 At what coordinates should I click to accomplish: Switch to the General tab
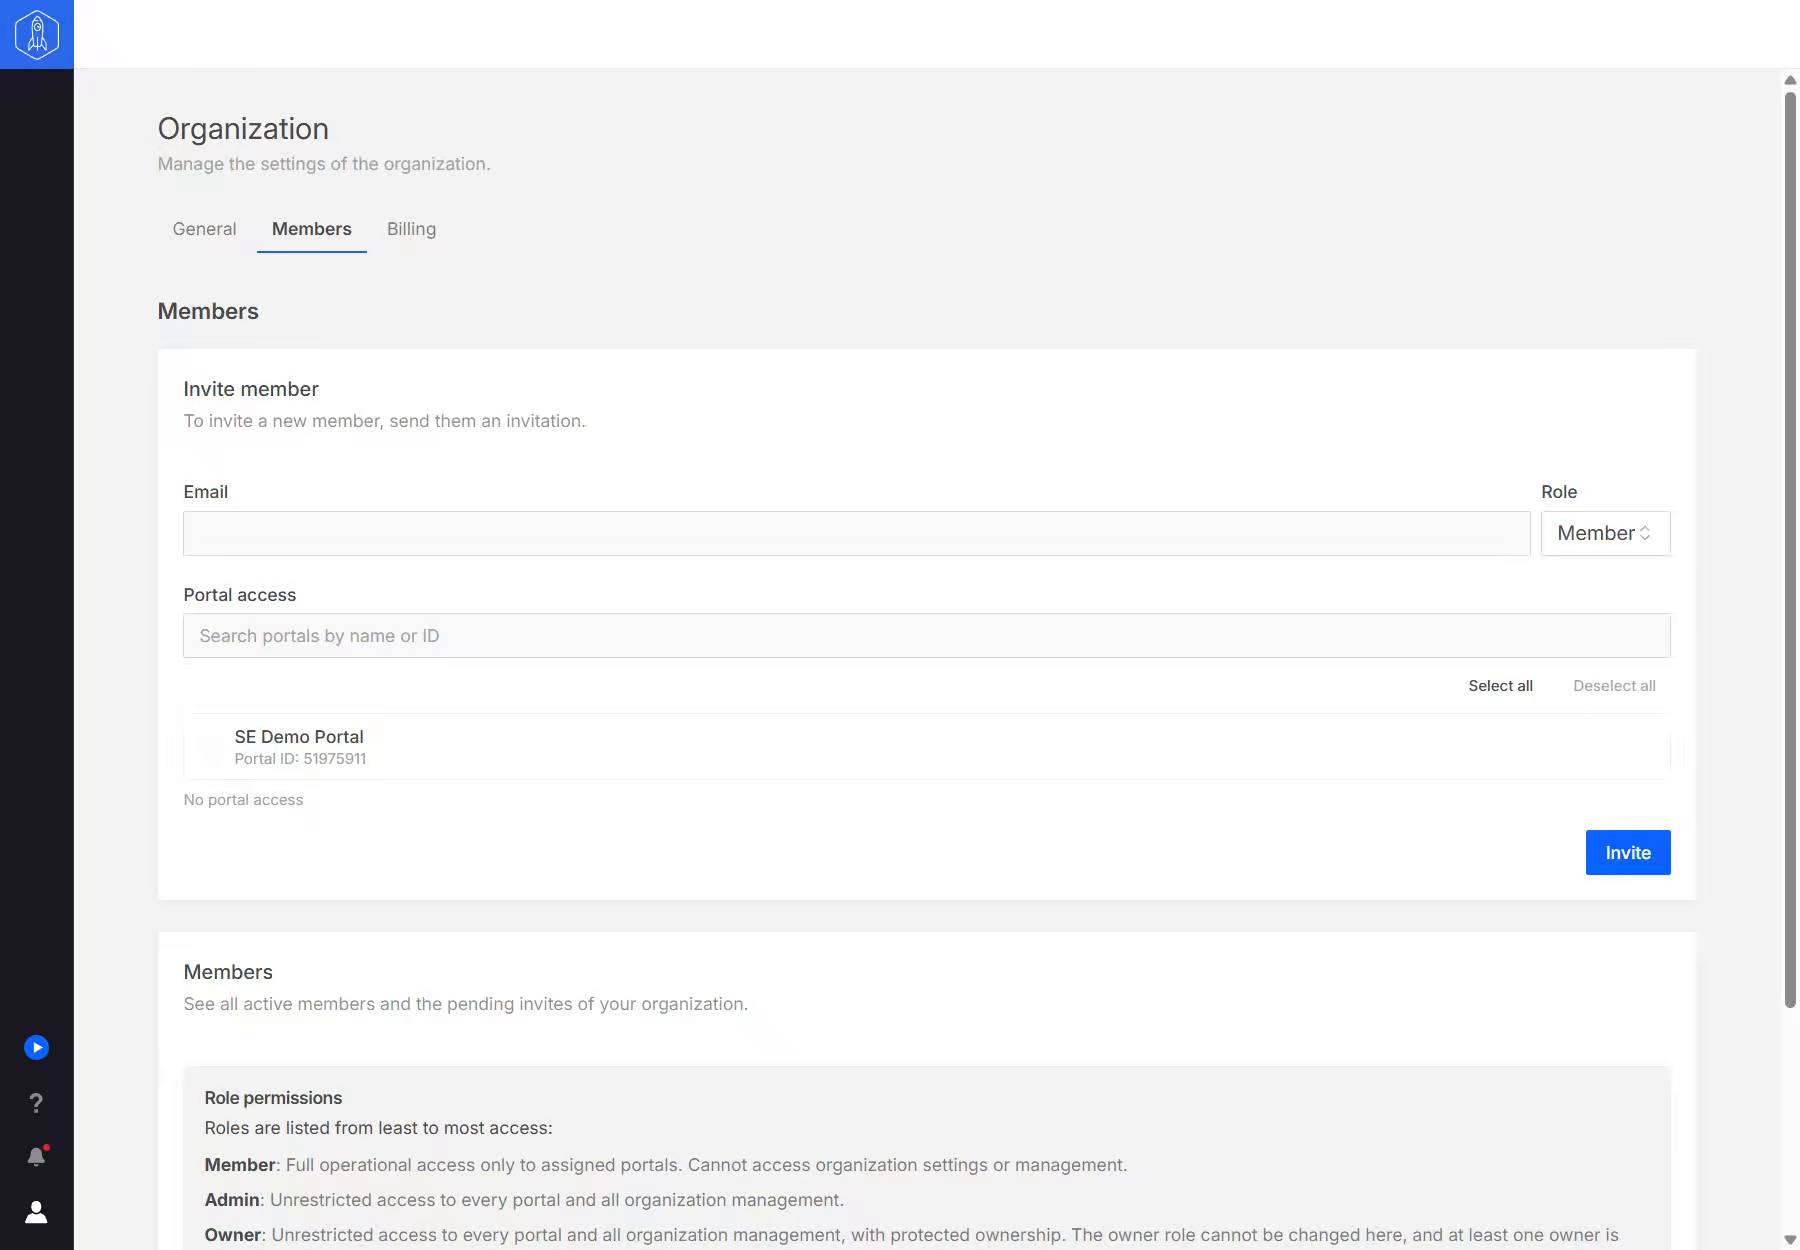click(x=204, y=229)
